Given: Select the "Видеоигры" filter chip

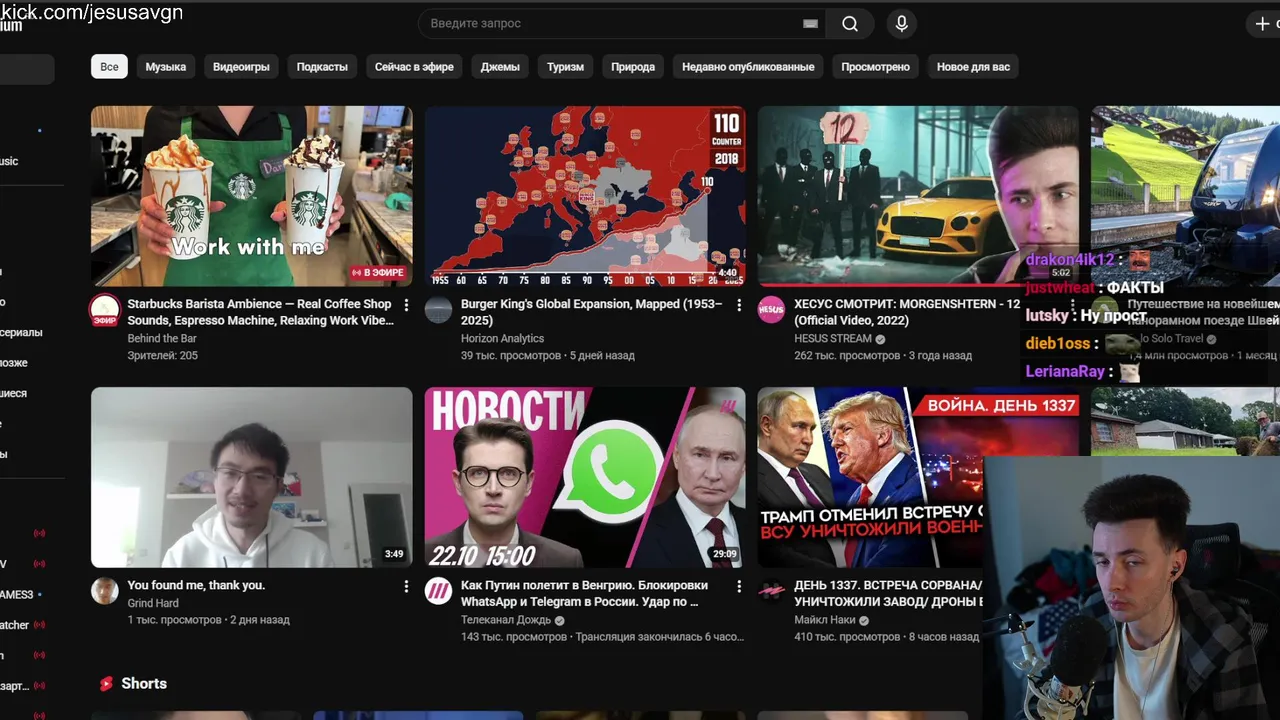Looking at the screenshot, I should (x=241, y=67).
